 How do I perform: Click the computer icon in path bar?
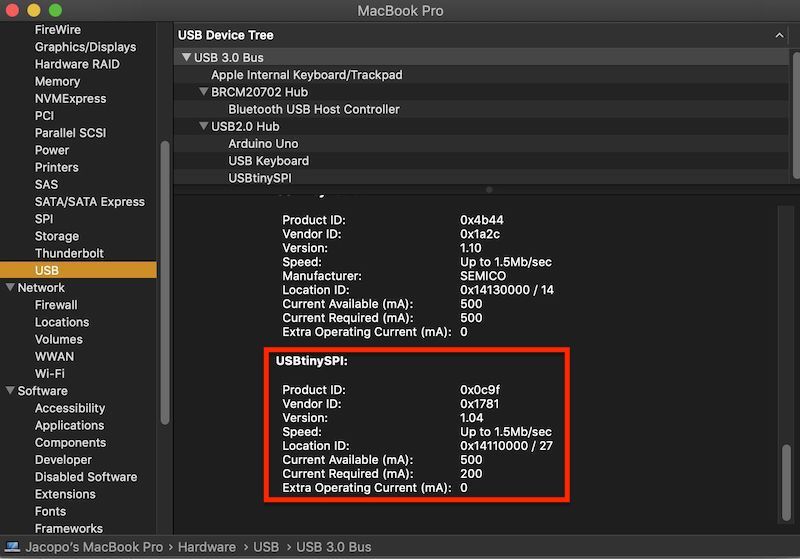tap(12, 547)
